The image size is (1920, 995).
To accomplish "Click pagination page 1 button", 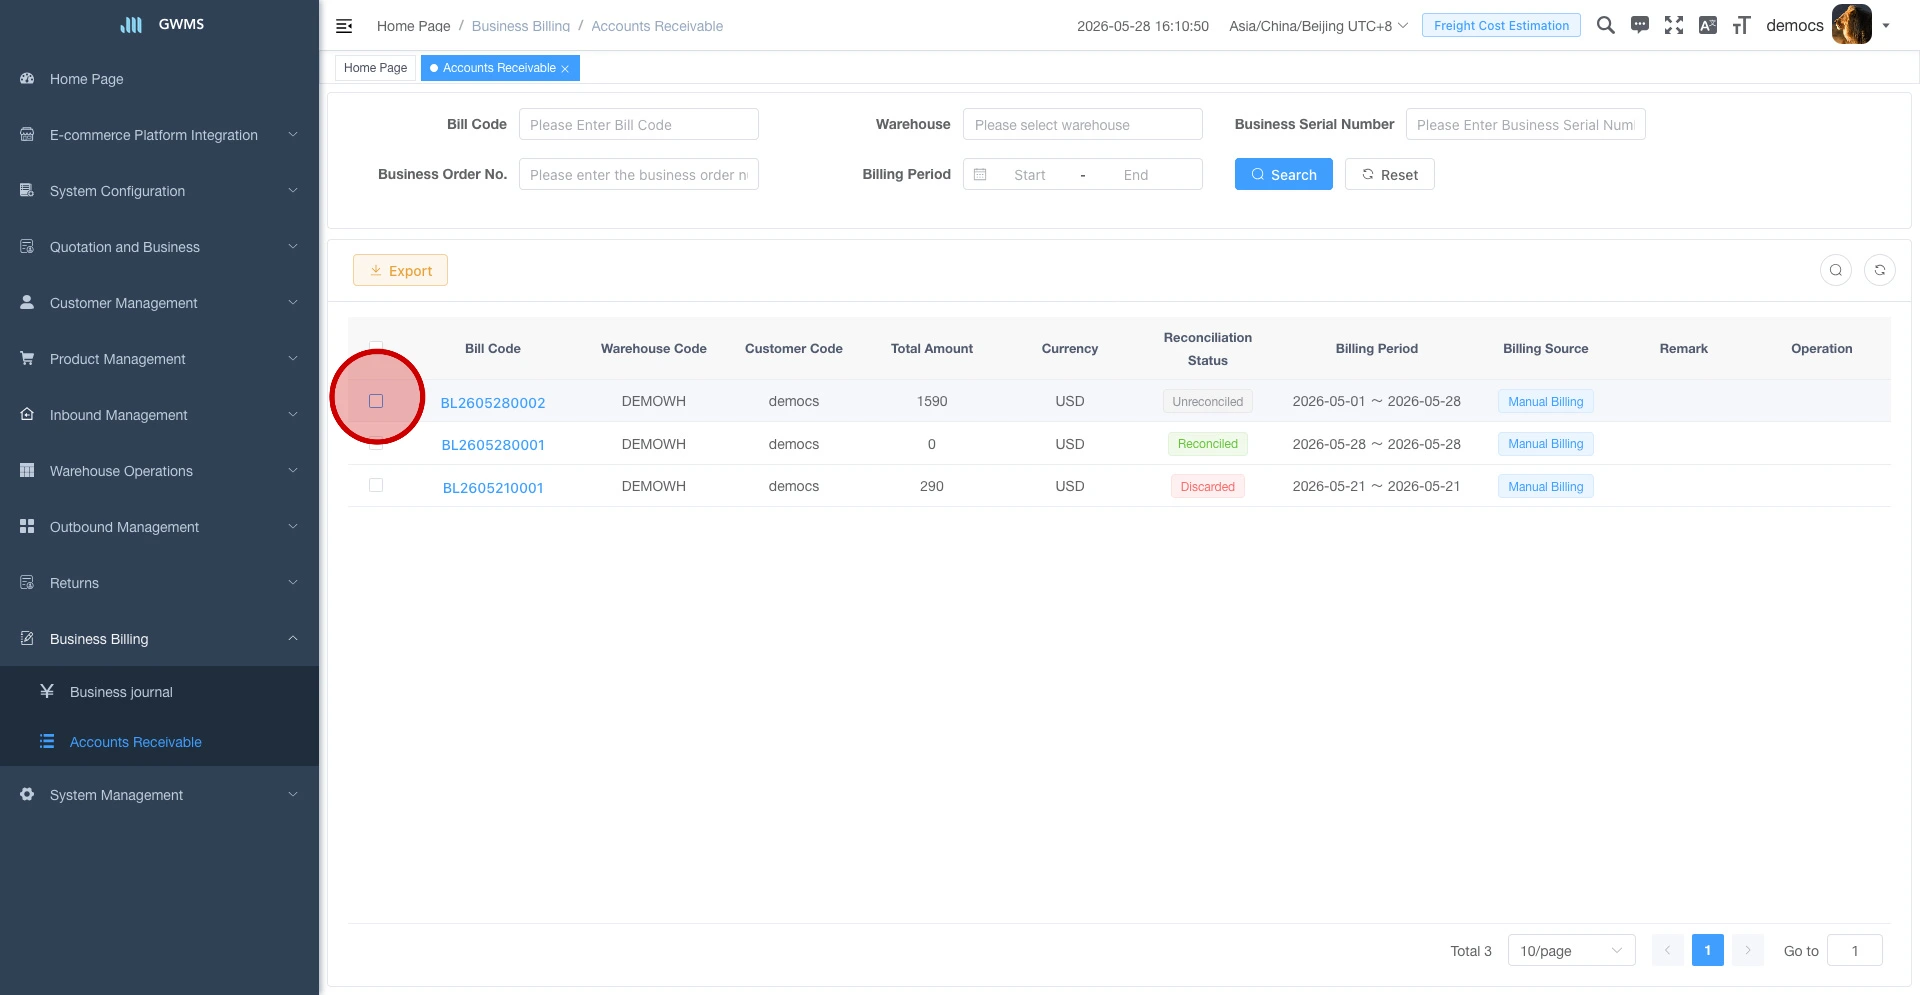I will click(x=1707, y=950).
